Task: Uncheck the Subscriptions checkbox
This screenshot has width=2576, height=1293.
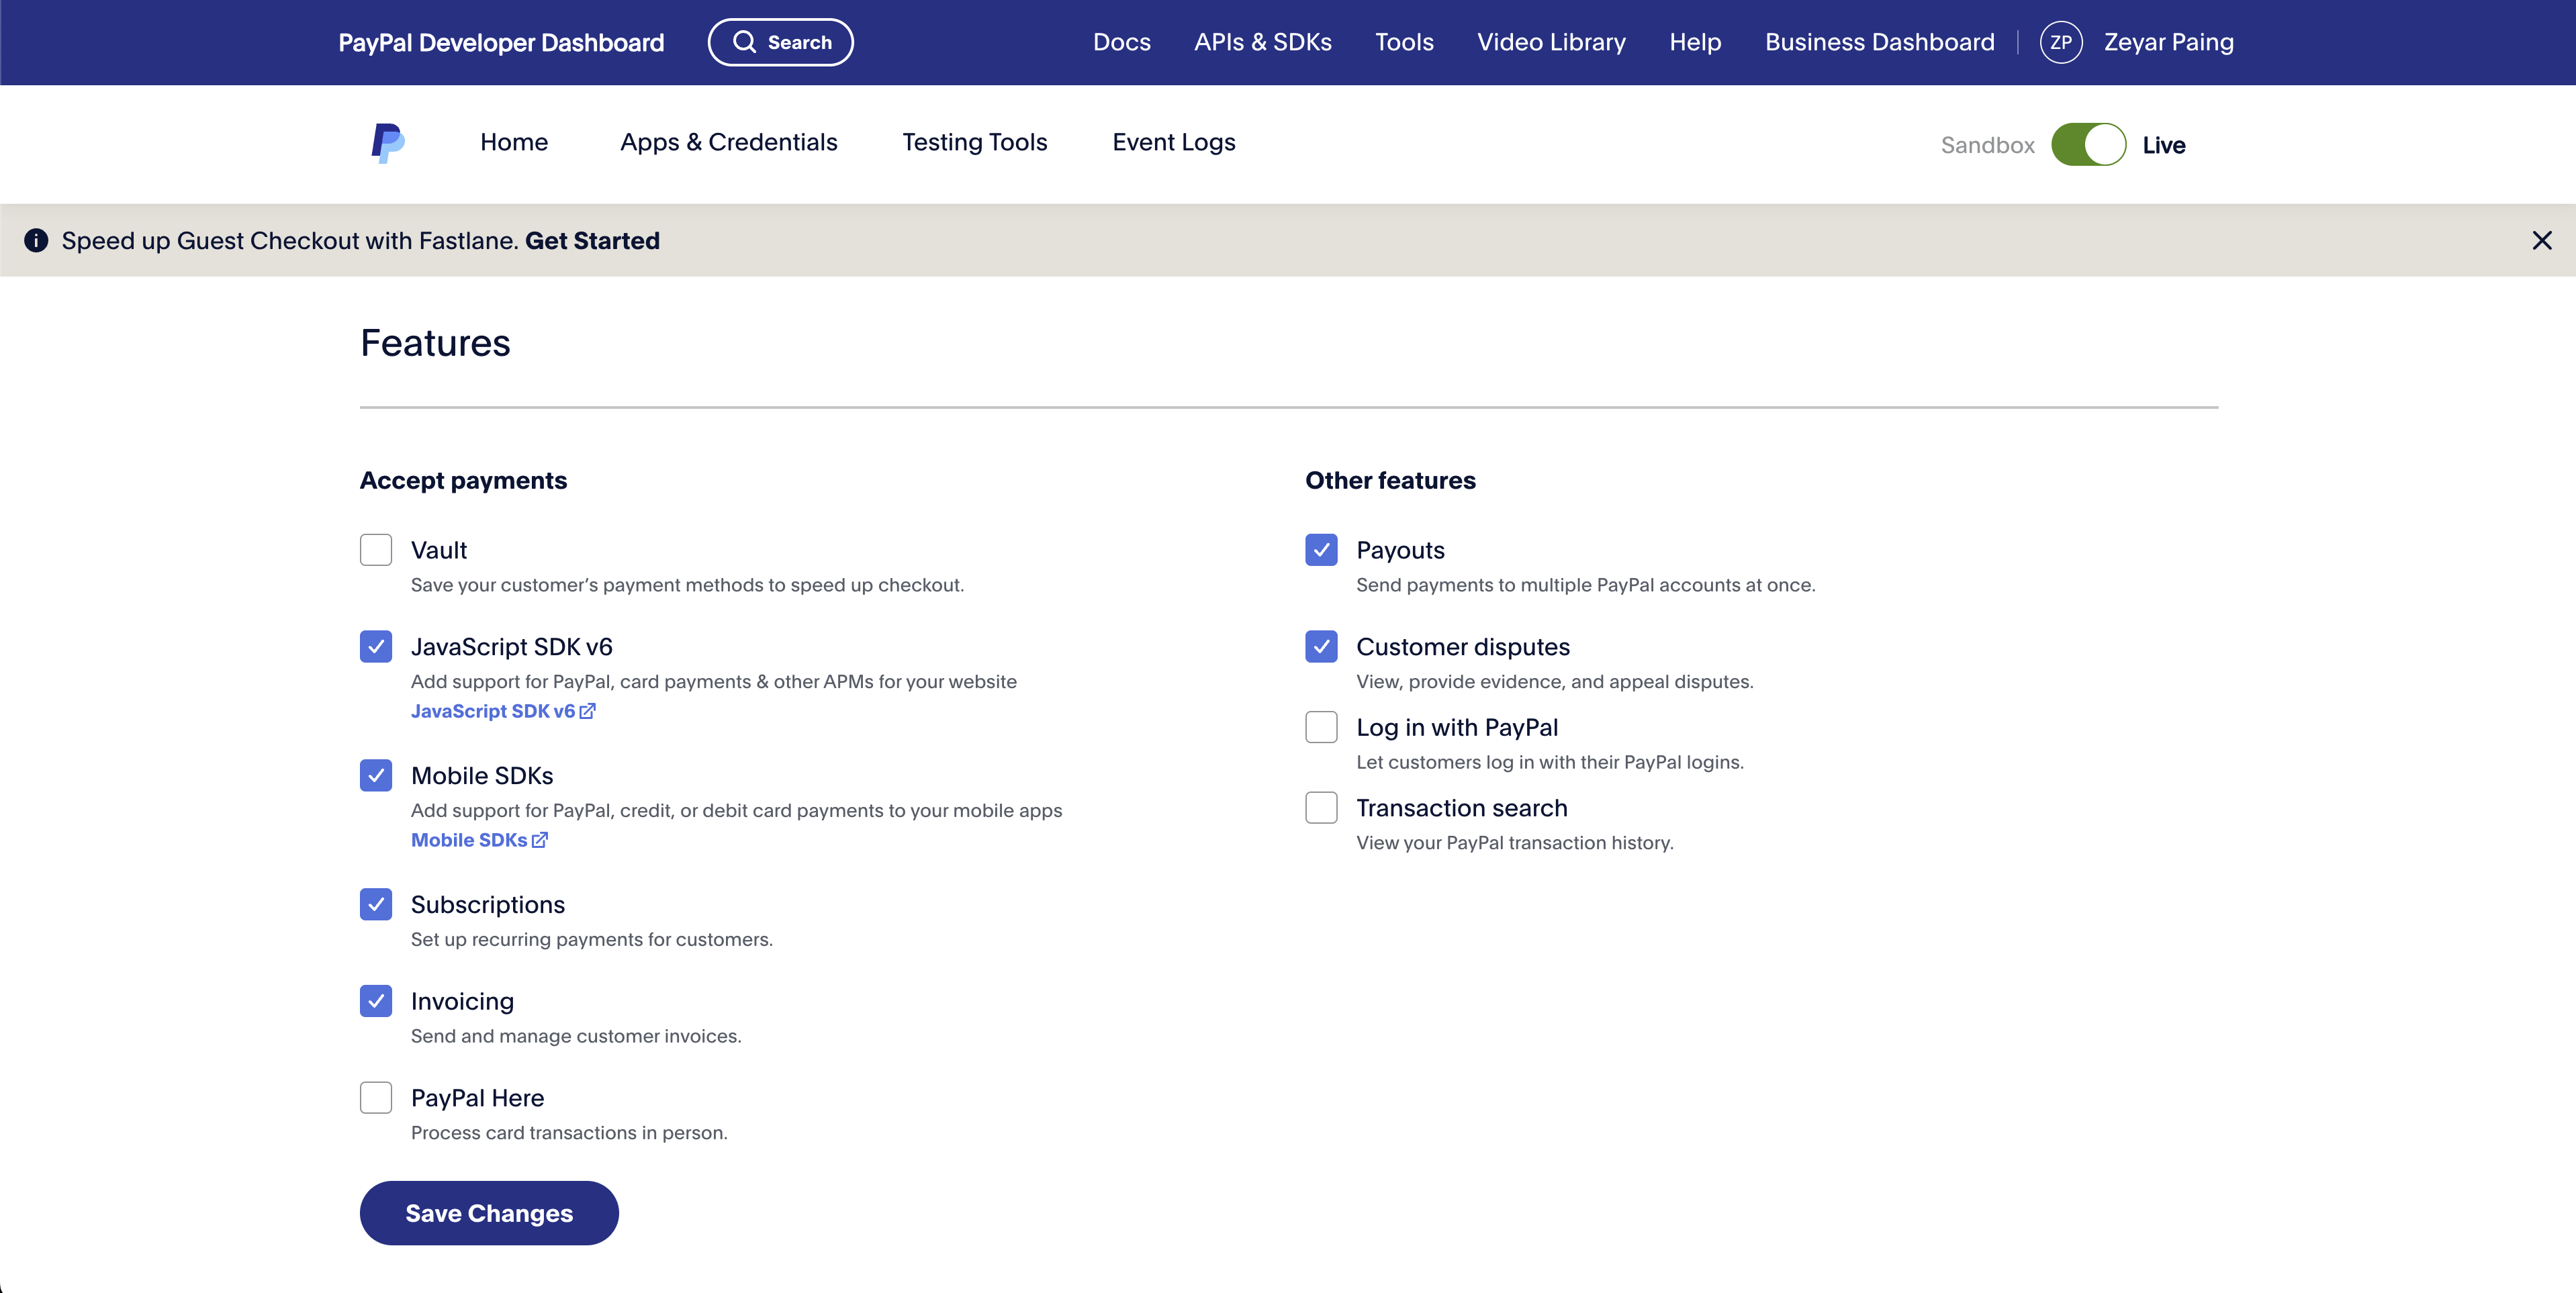Action: (376, 904)
